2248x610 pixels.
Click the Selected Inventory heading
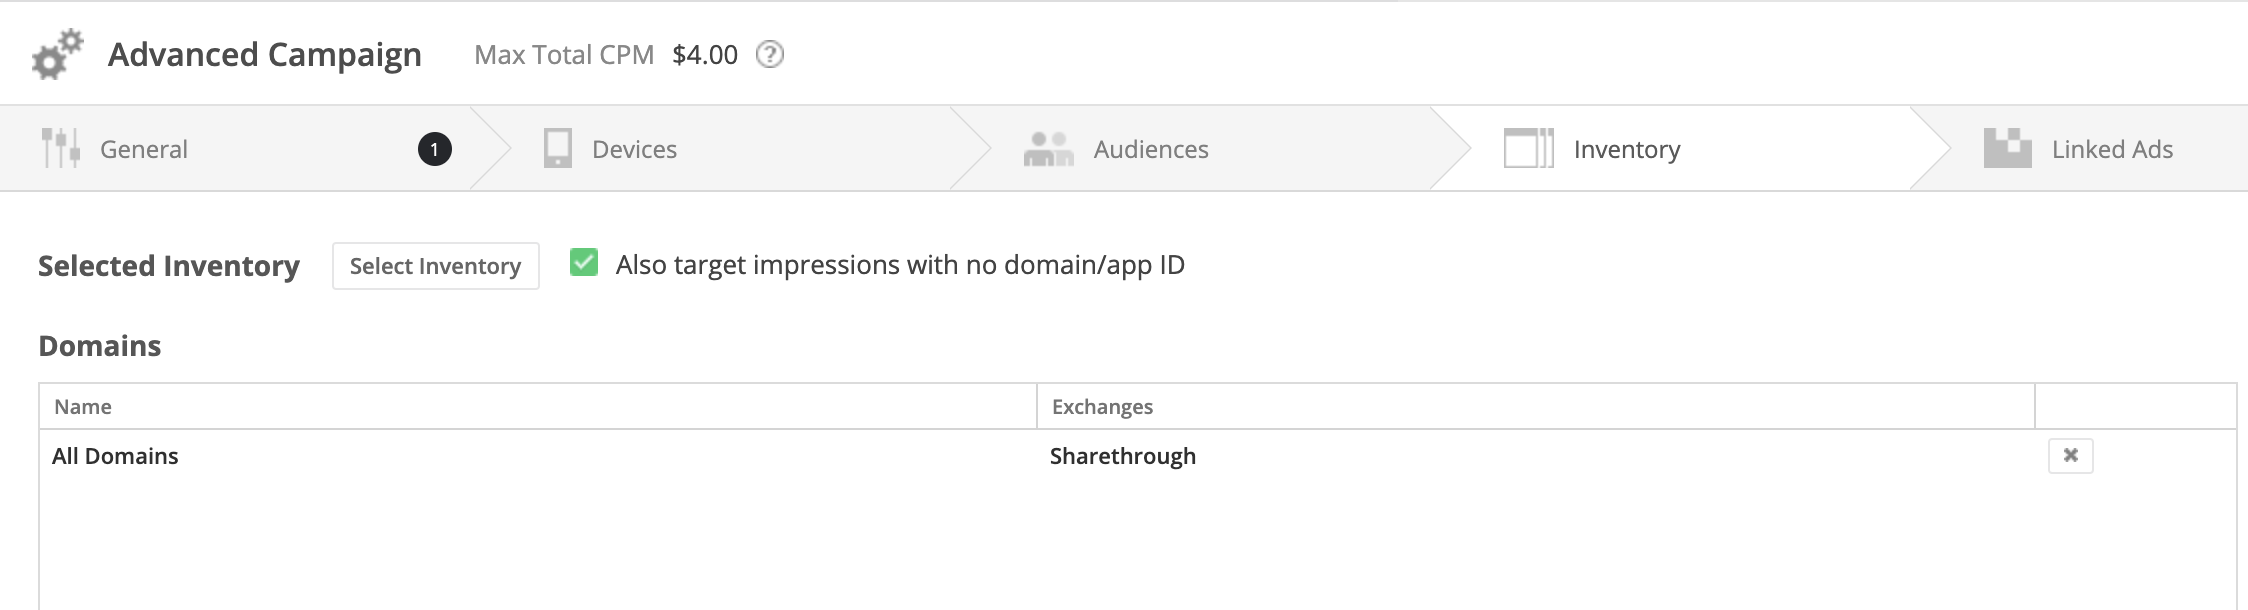click(169, 266)
